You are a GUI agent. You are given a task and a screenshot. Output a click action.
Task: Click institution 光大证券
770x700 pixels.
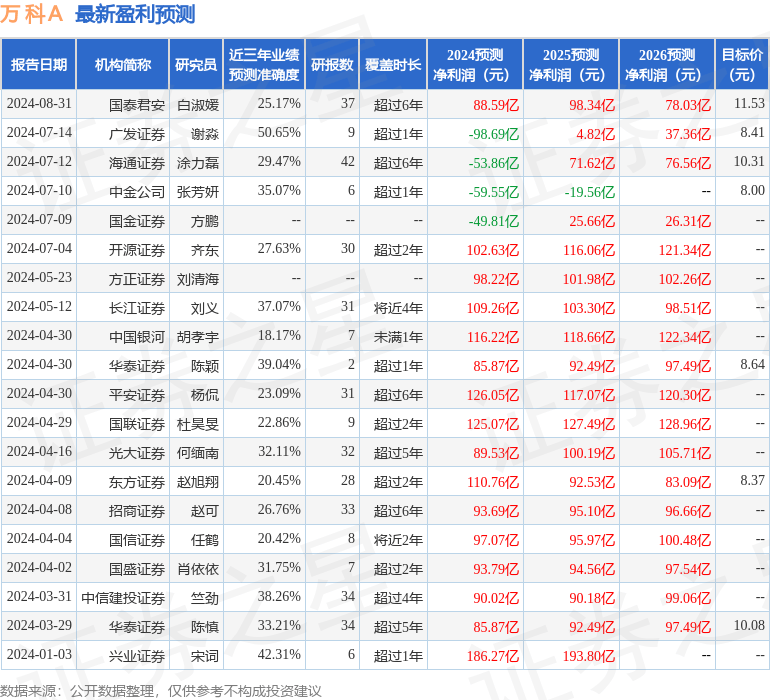137,453
